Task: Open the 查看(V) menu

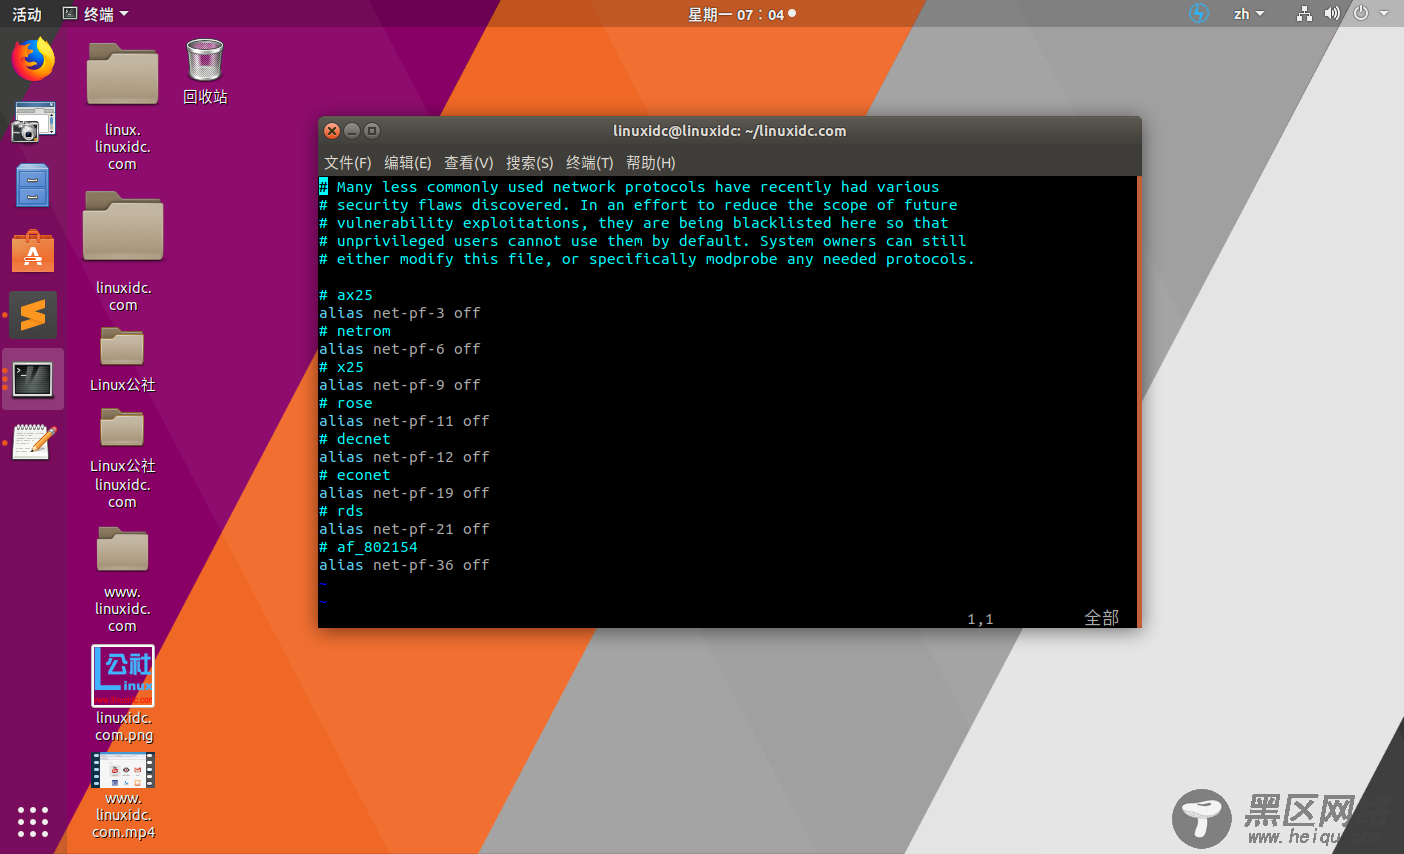Action: 468,162
